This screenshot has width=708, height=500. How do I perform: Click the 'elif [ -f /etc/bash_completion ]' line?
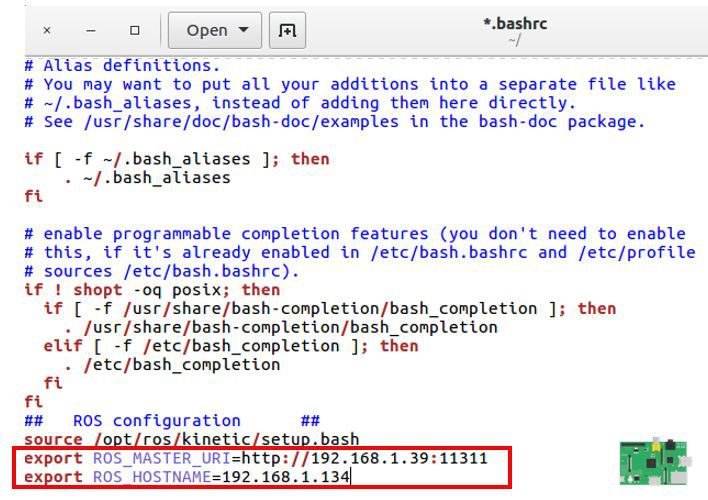[231, 346]
